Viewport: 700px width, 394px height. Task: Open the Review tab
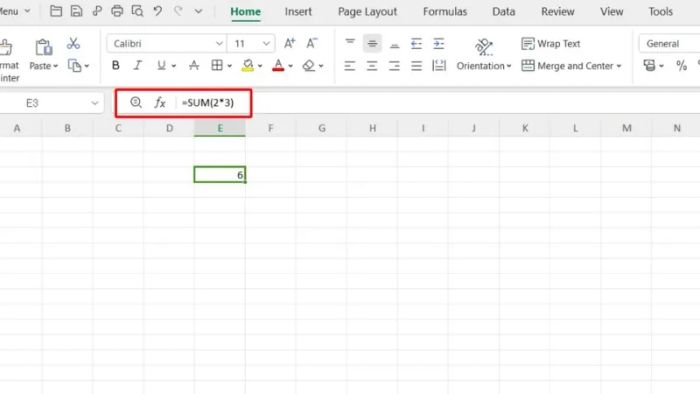pos(558,11)
